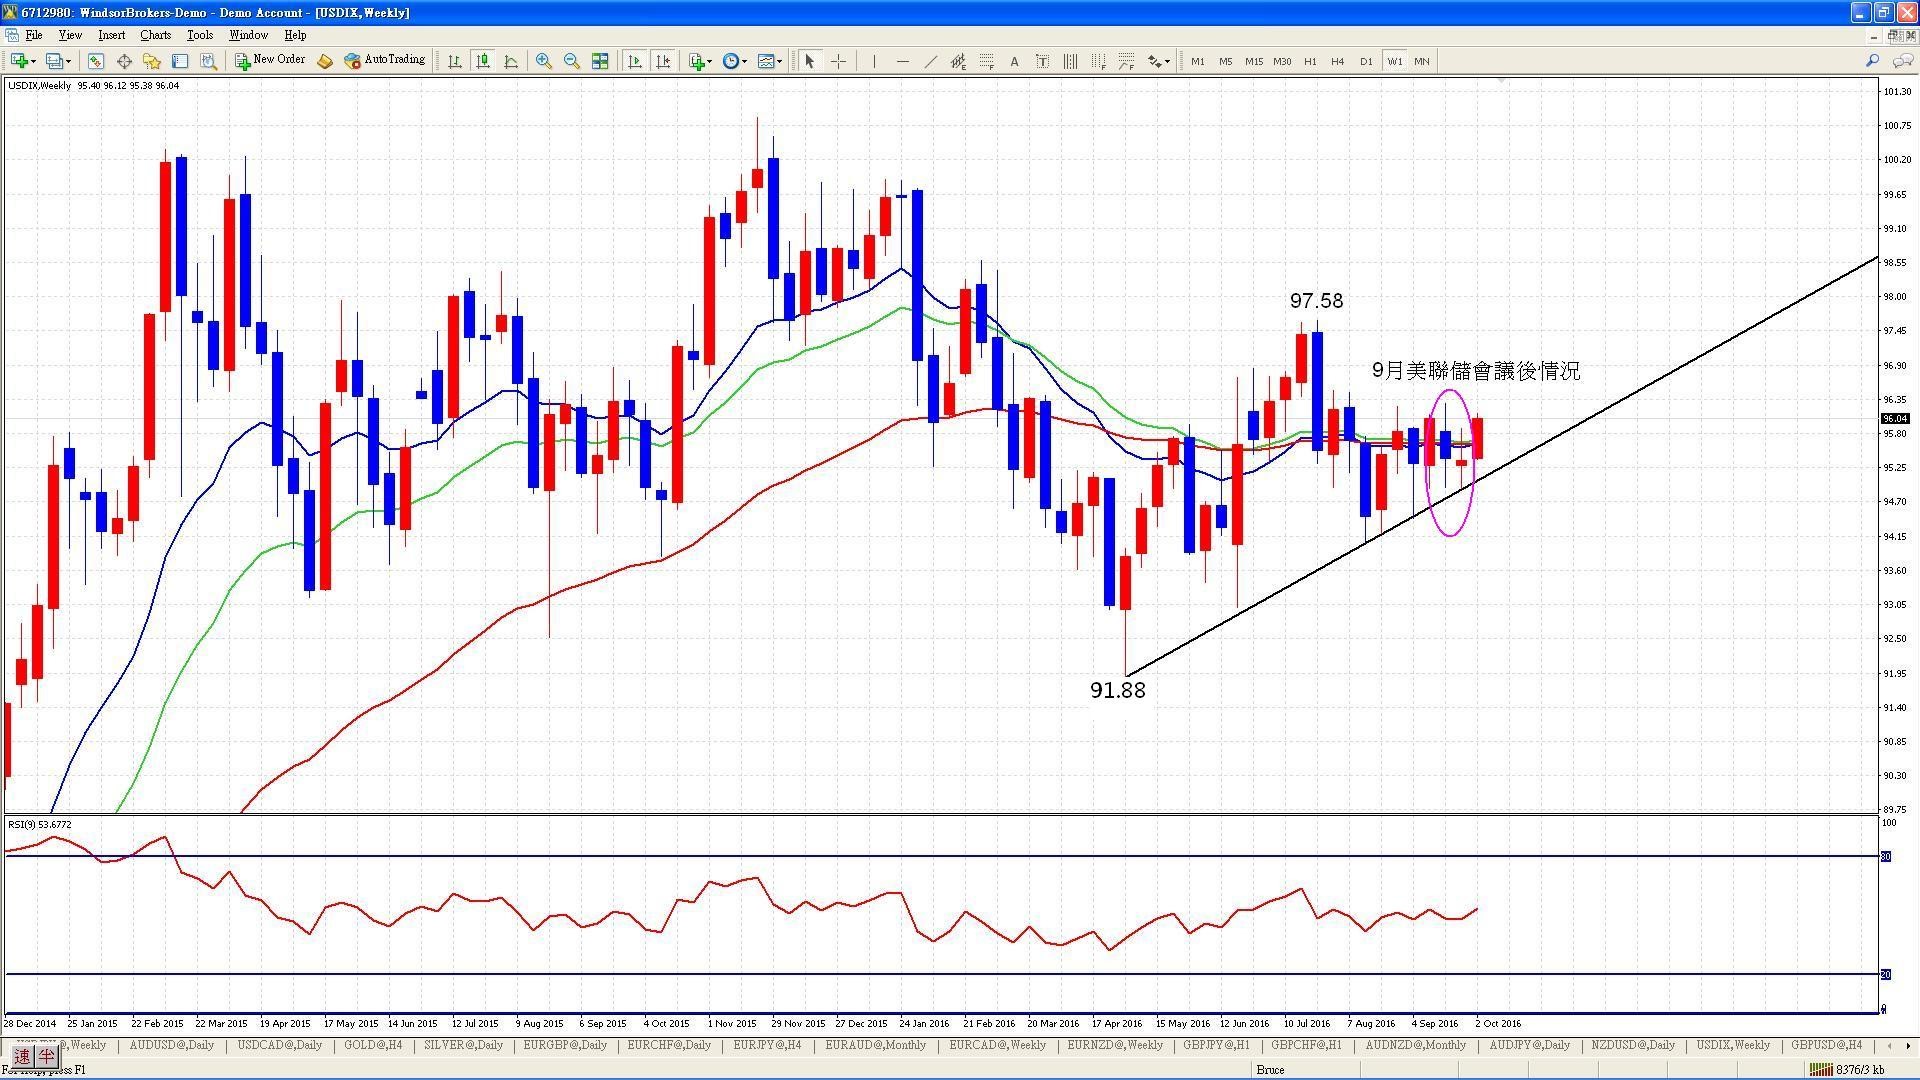Expand the Periodicity clock dropdown

pos(744,62)
